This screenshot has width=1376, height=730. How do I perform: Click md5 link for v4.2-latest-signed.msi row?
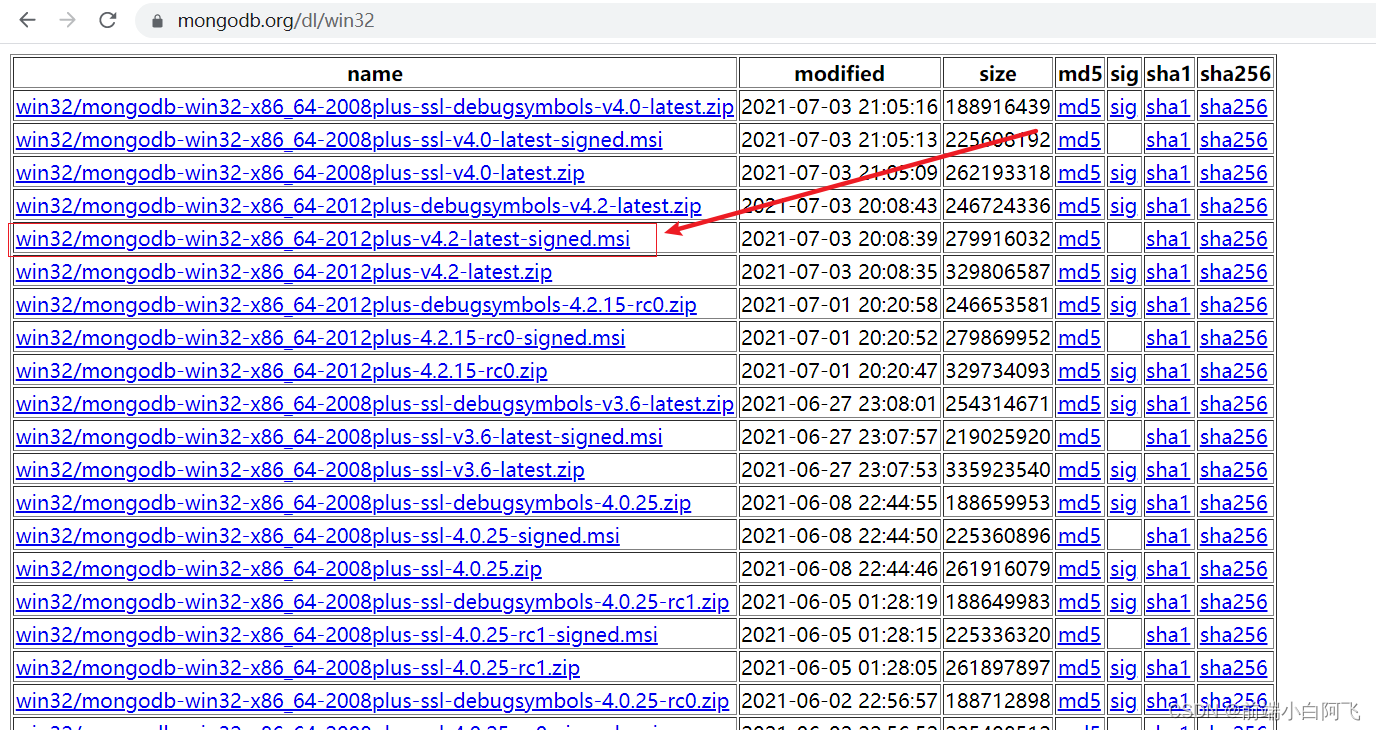tap(1079, 239)
